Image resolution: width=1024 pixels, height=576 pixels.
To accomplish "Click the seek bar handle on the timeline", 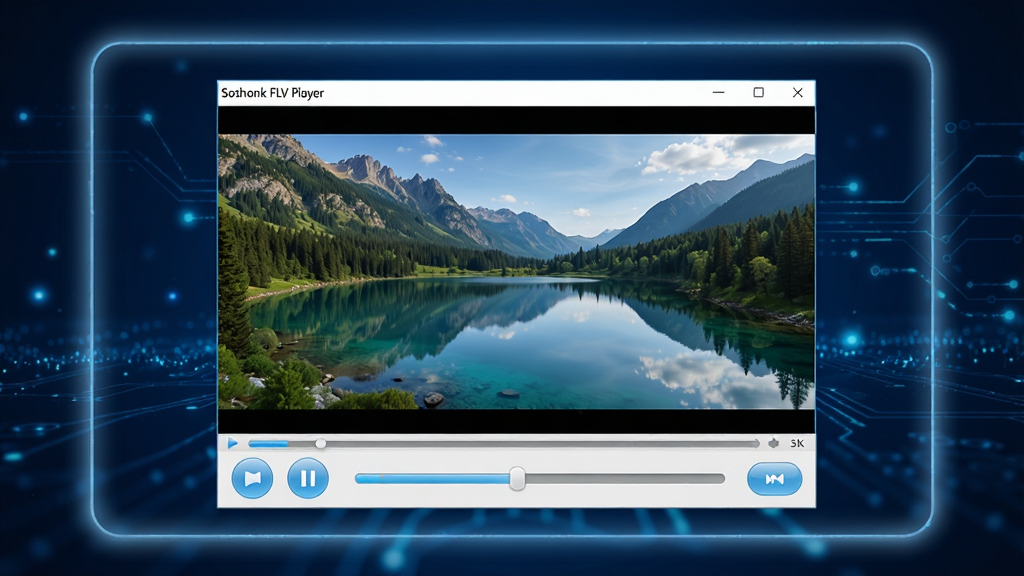I will 321,443.
